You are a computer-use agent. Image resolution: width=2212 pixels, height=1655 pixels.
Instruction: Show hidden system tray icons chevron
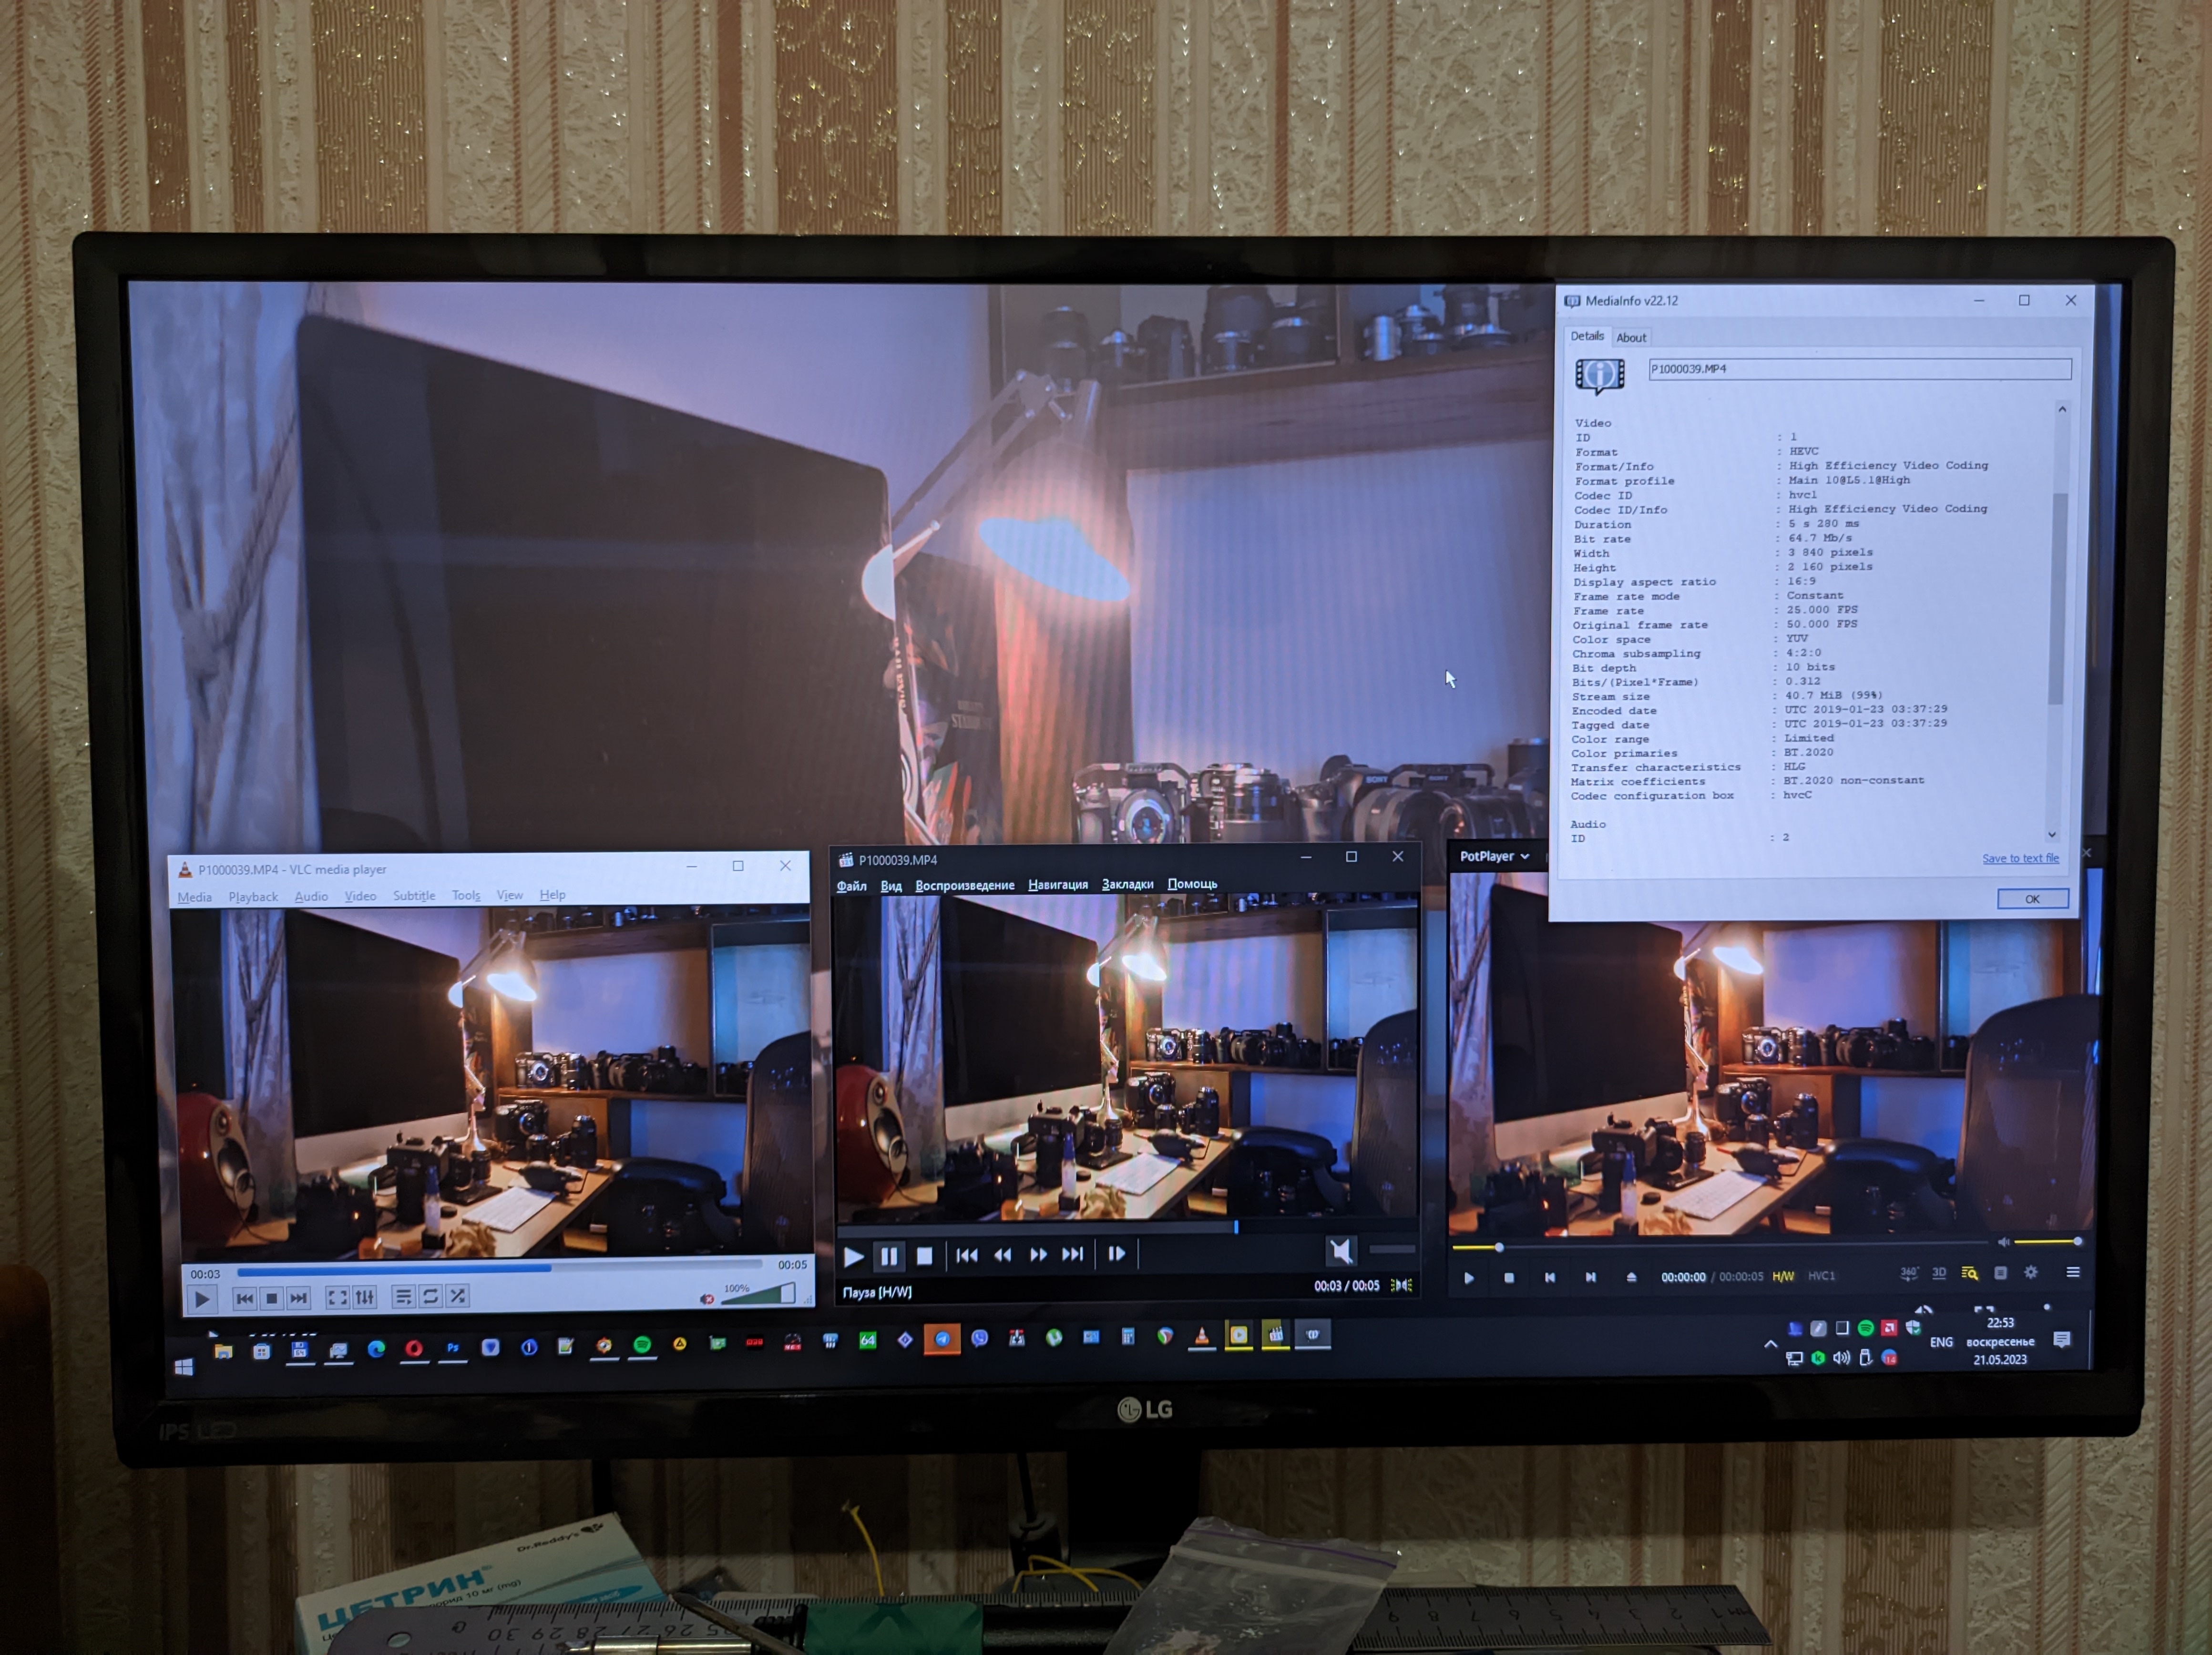(1770, 1344)
